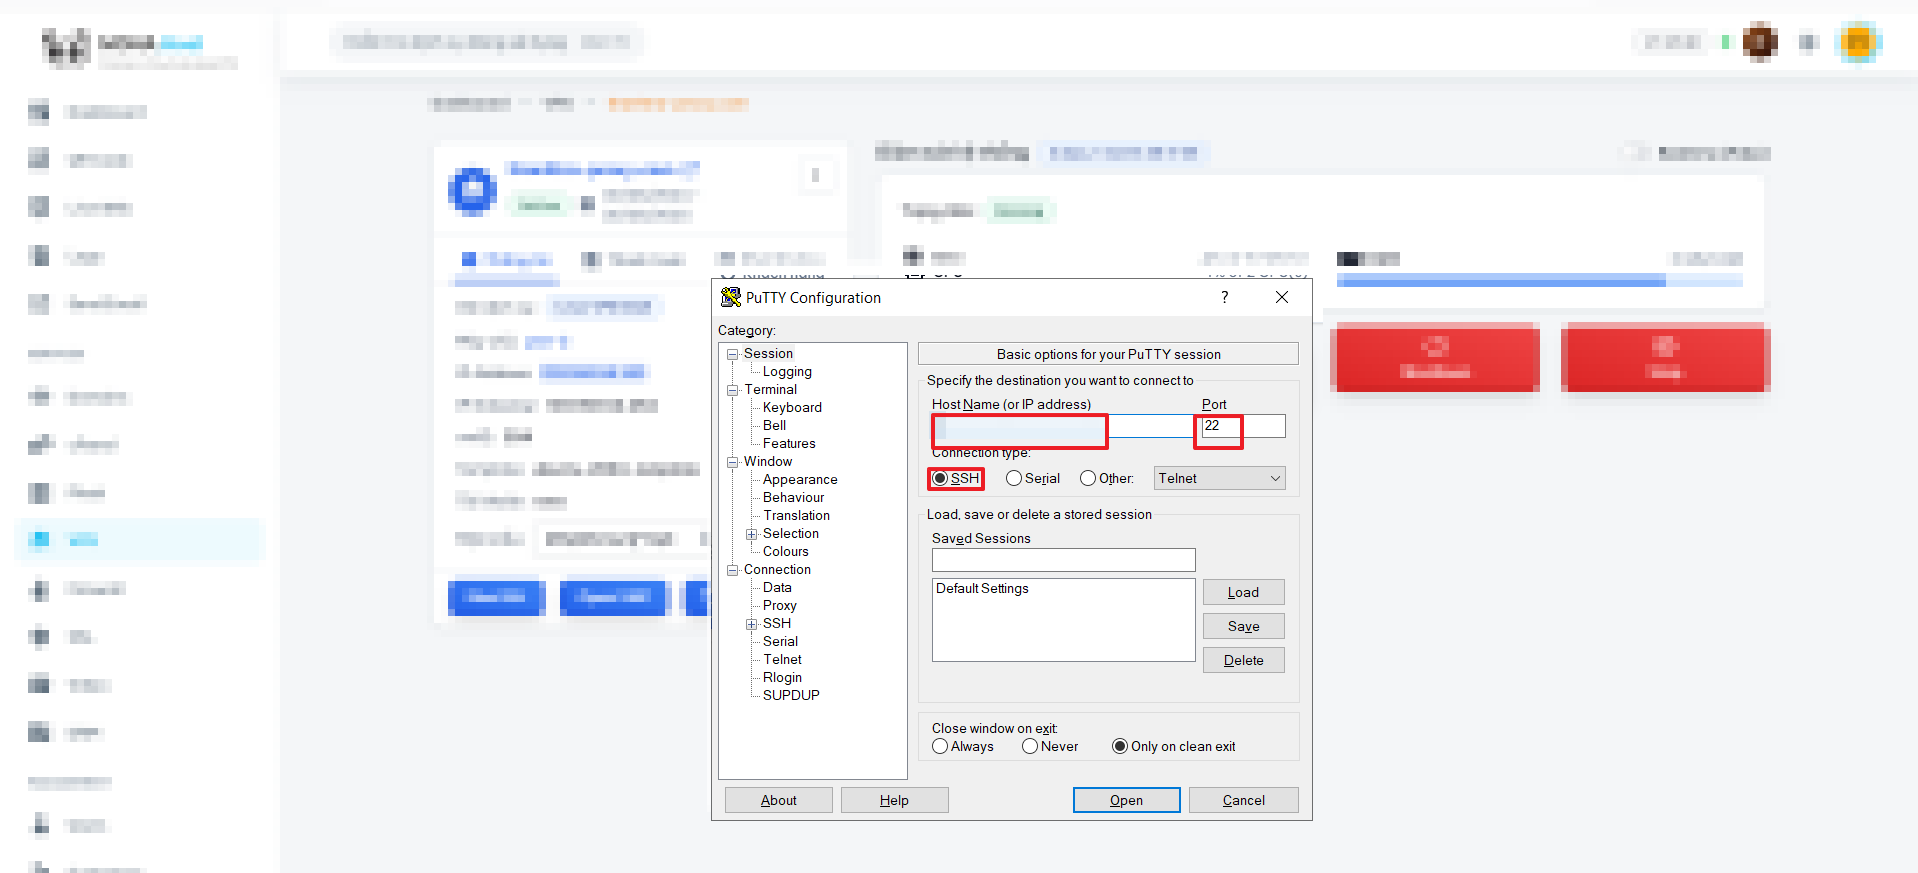Select the Logging category

coord(787,372)
